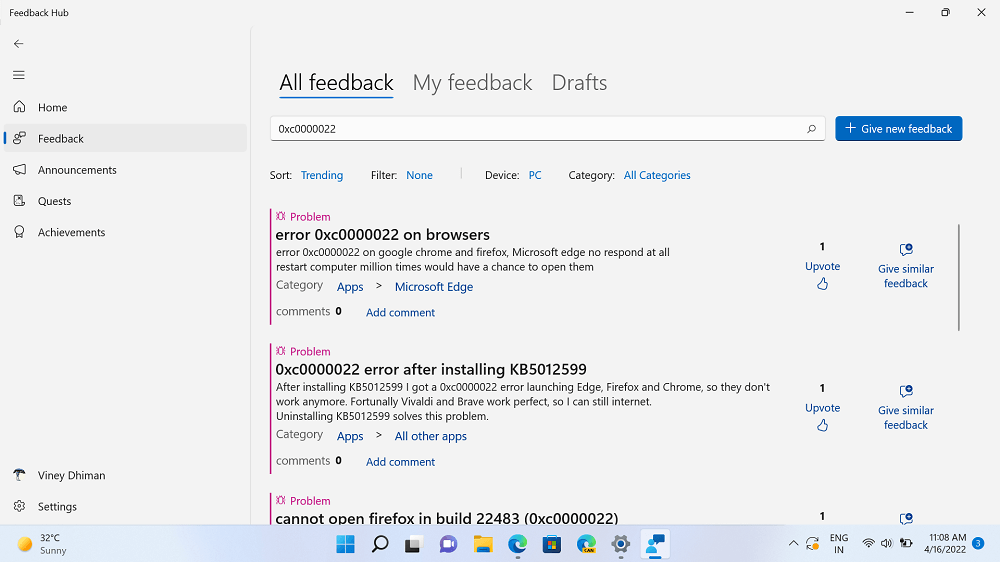Click Give new feedback button

[899, 129]
